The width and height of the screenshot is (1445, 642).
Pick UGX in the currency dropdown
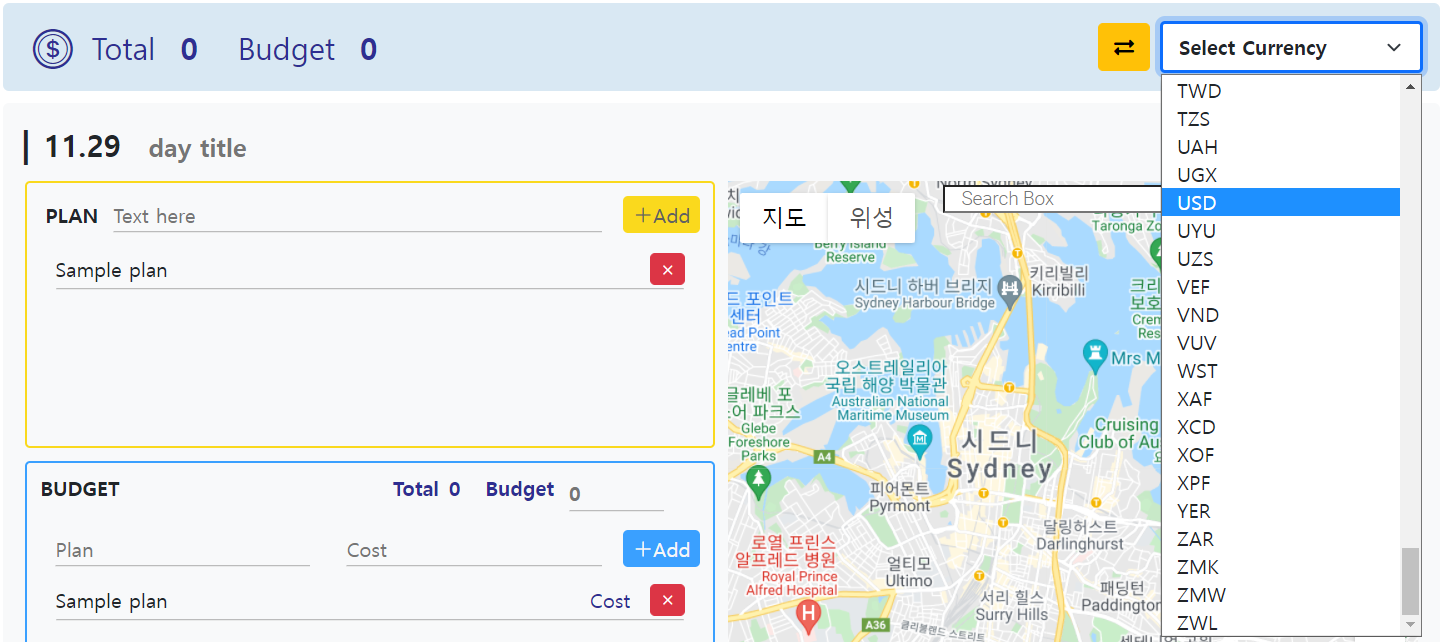[1281, 174]
